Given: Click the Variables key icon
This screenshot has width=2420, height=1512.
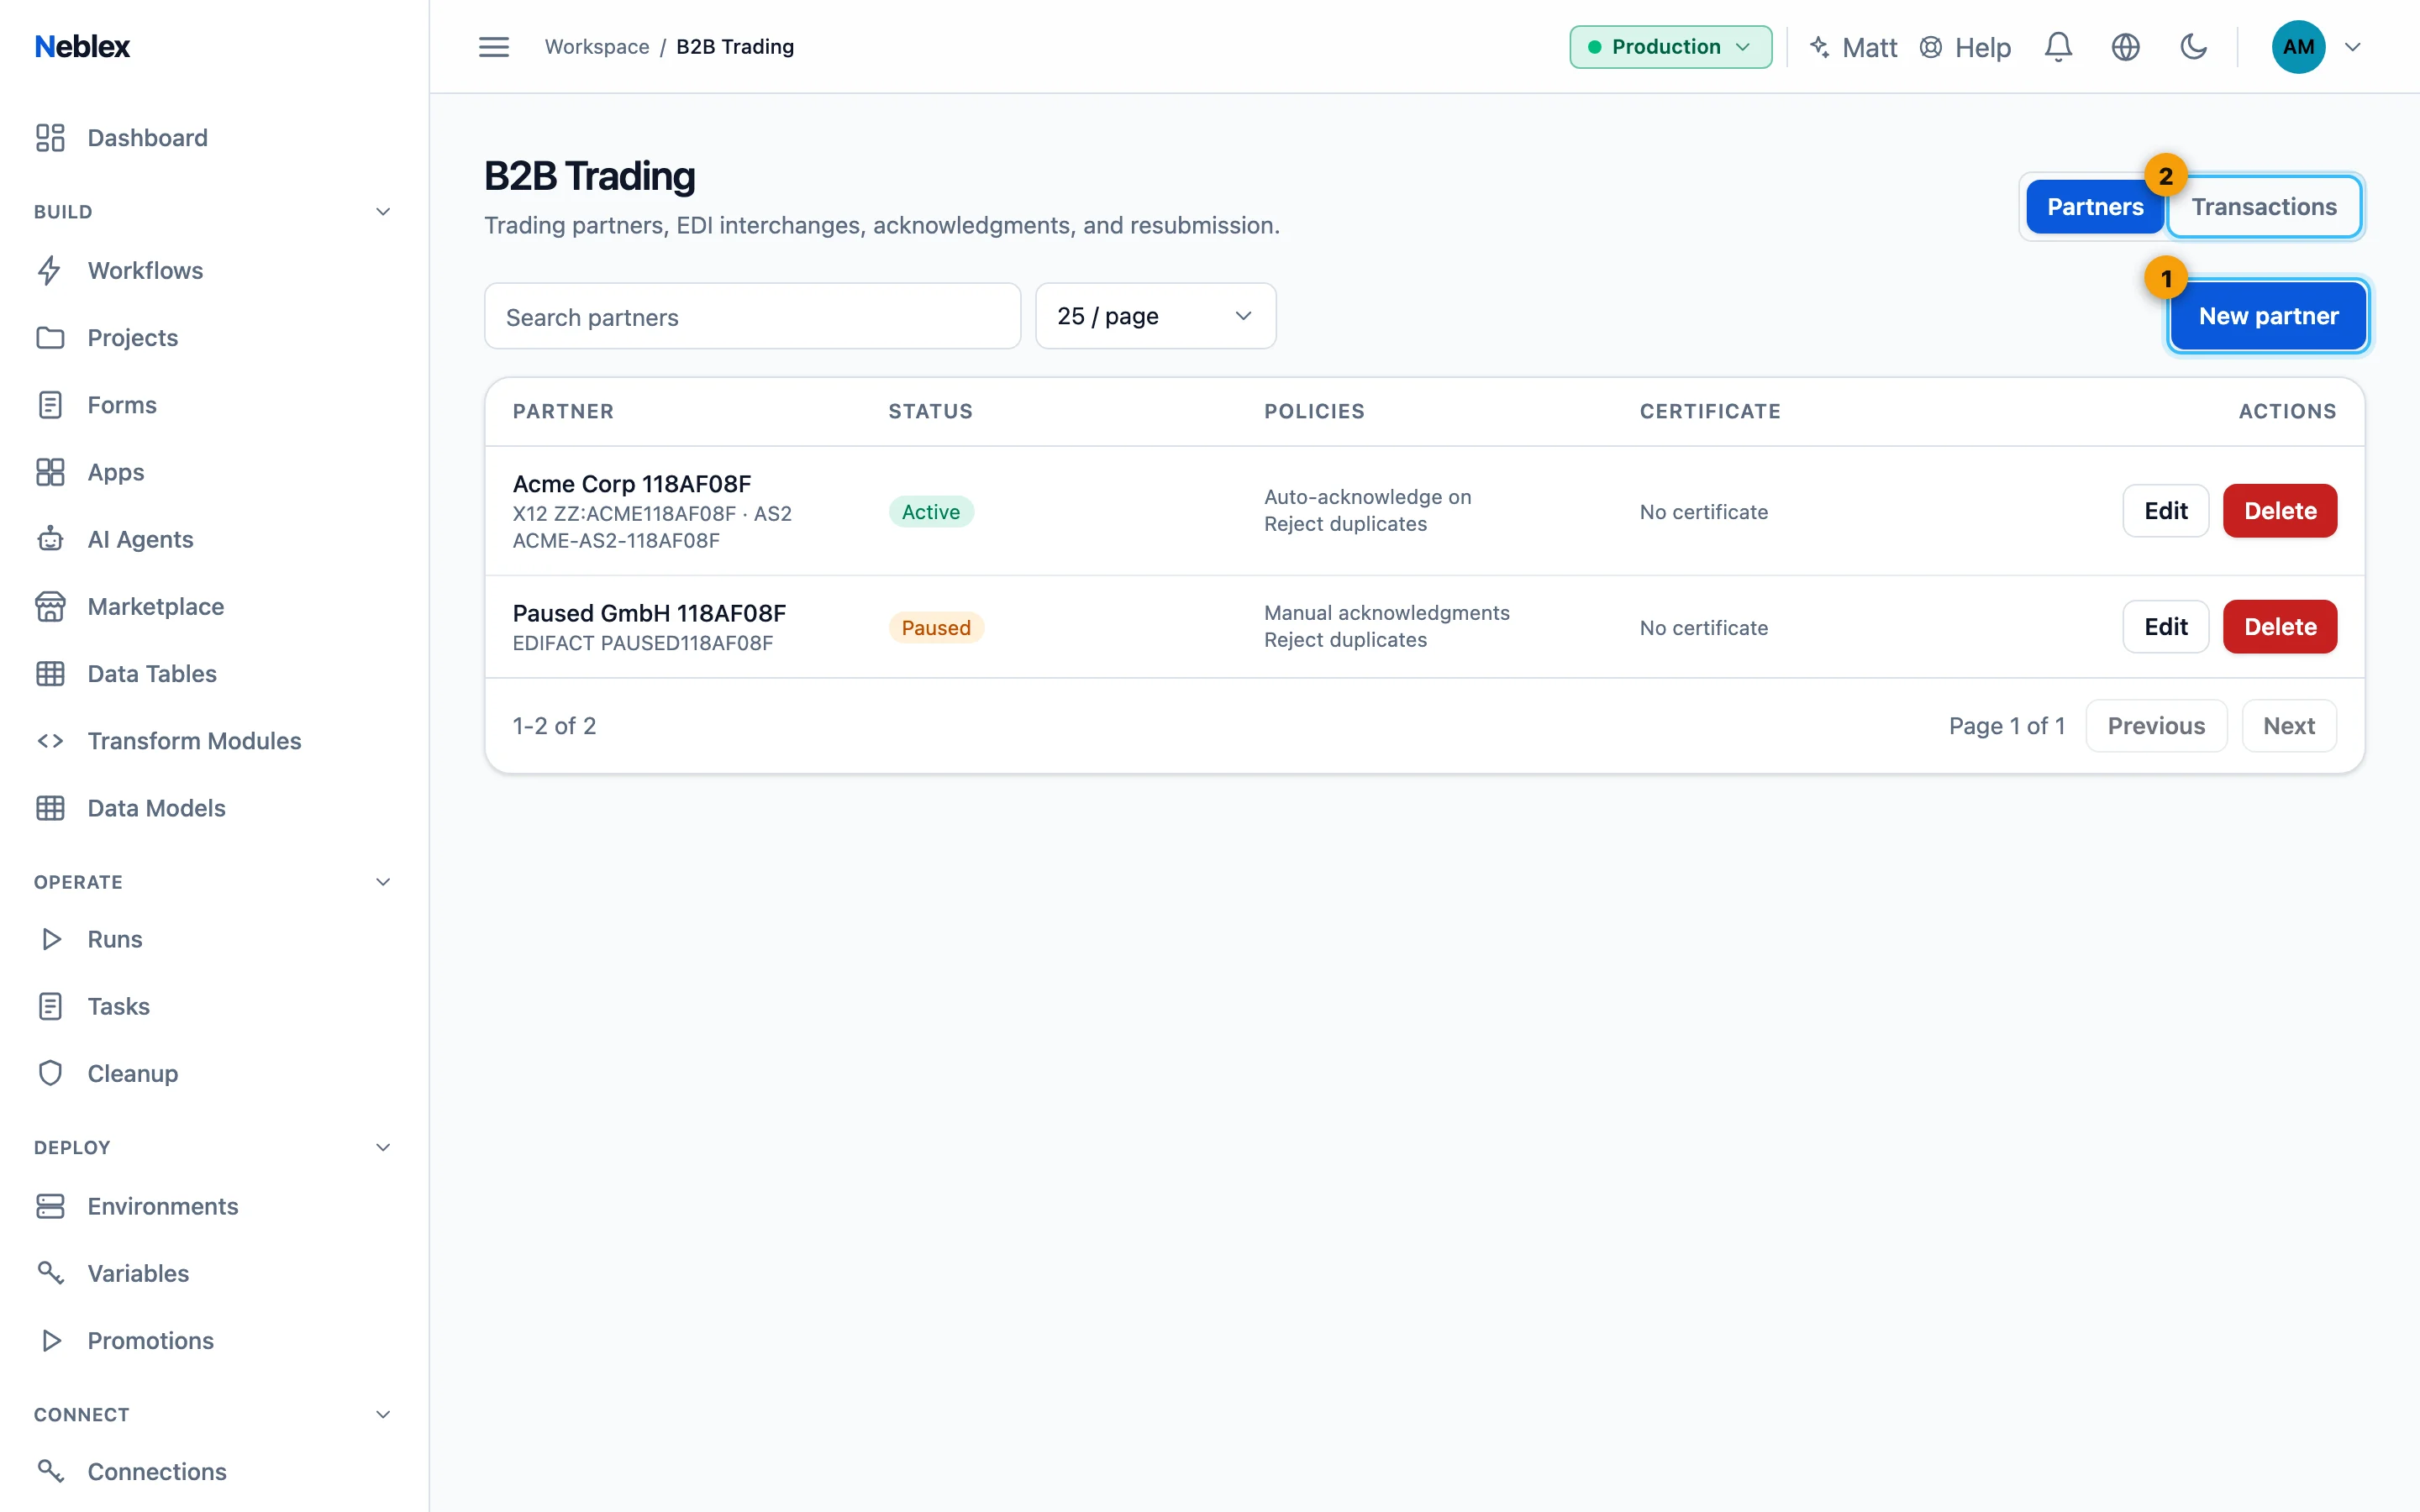Looking at the screenshot, I should coord(50,1272).
